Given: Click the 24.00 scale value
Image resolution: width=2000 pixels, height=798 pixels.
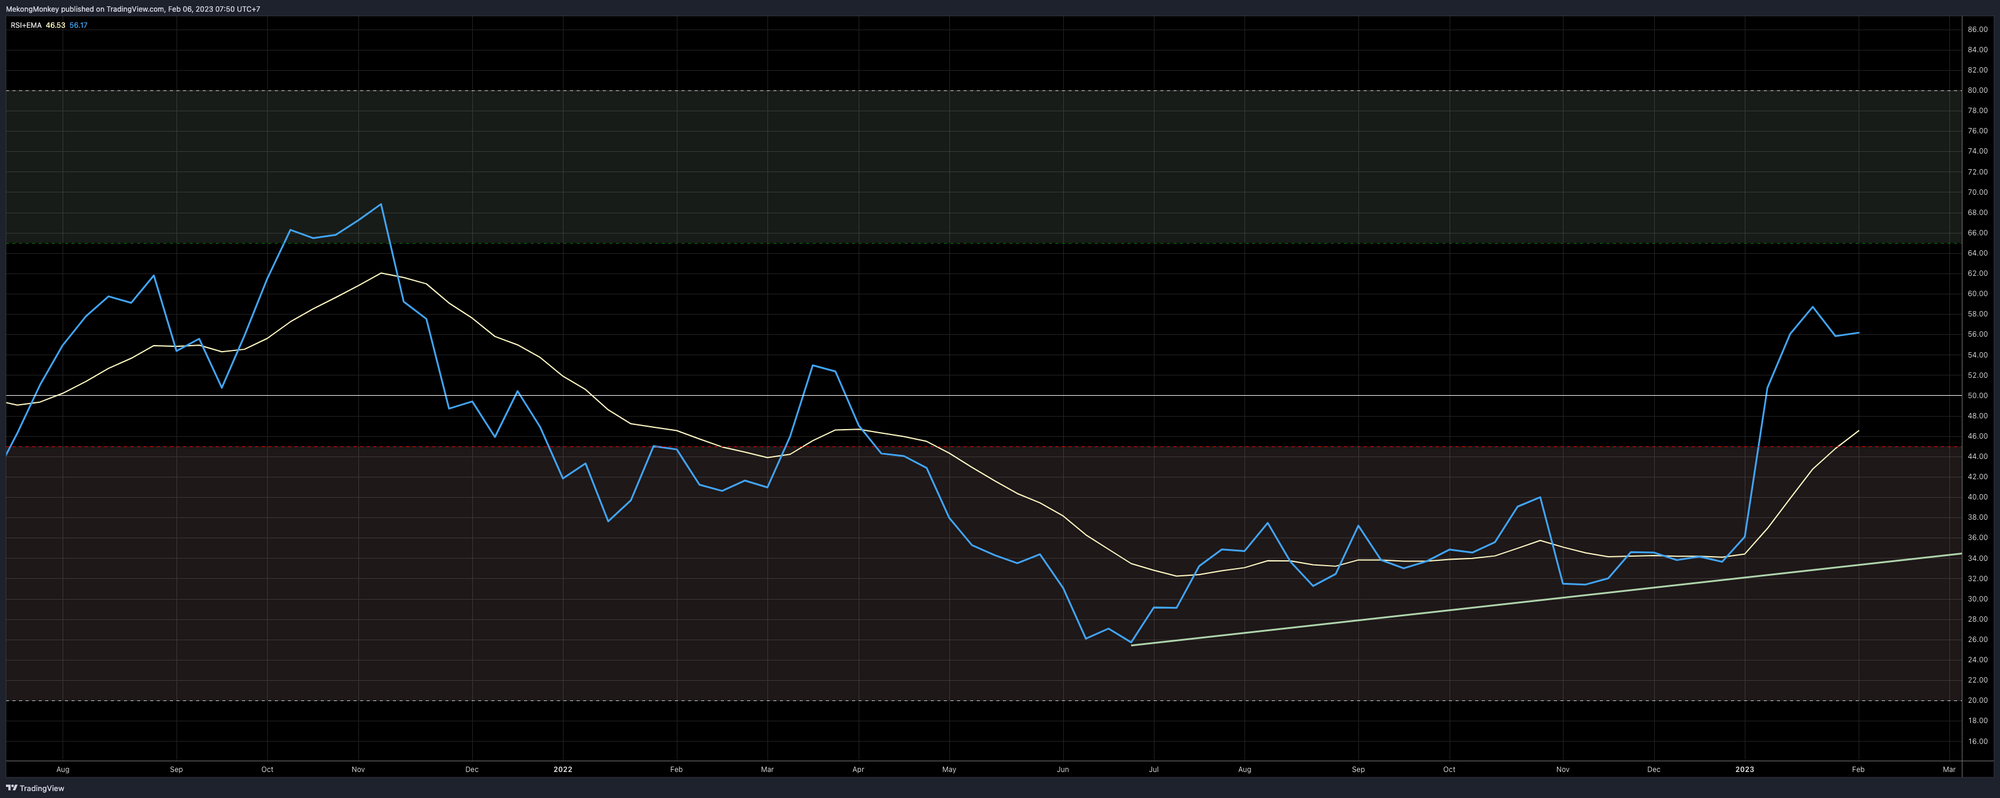Looking at the screenshot, I should 1977,660.
